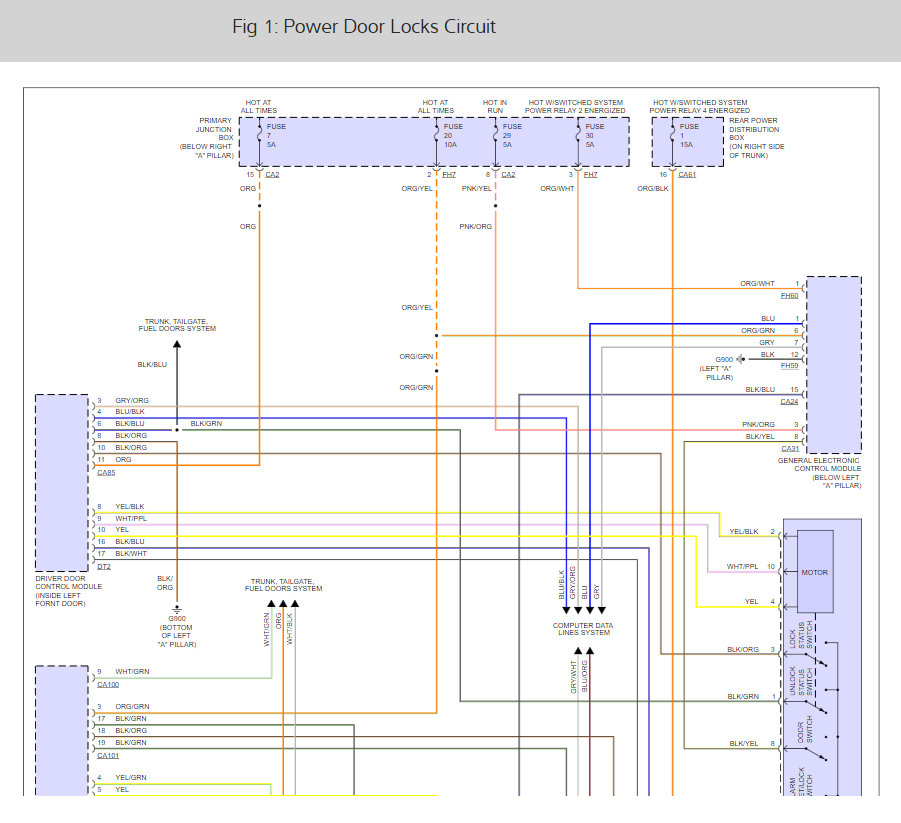Click the MOTOR component box
The width and height of the screenshot is (901, 823).
(815, 573)
